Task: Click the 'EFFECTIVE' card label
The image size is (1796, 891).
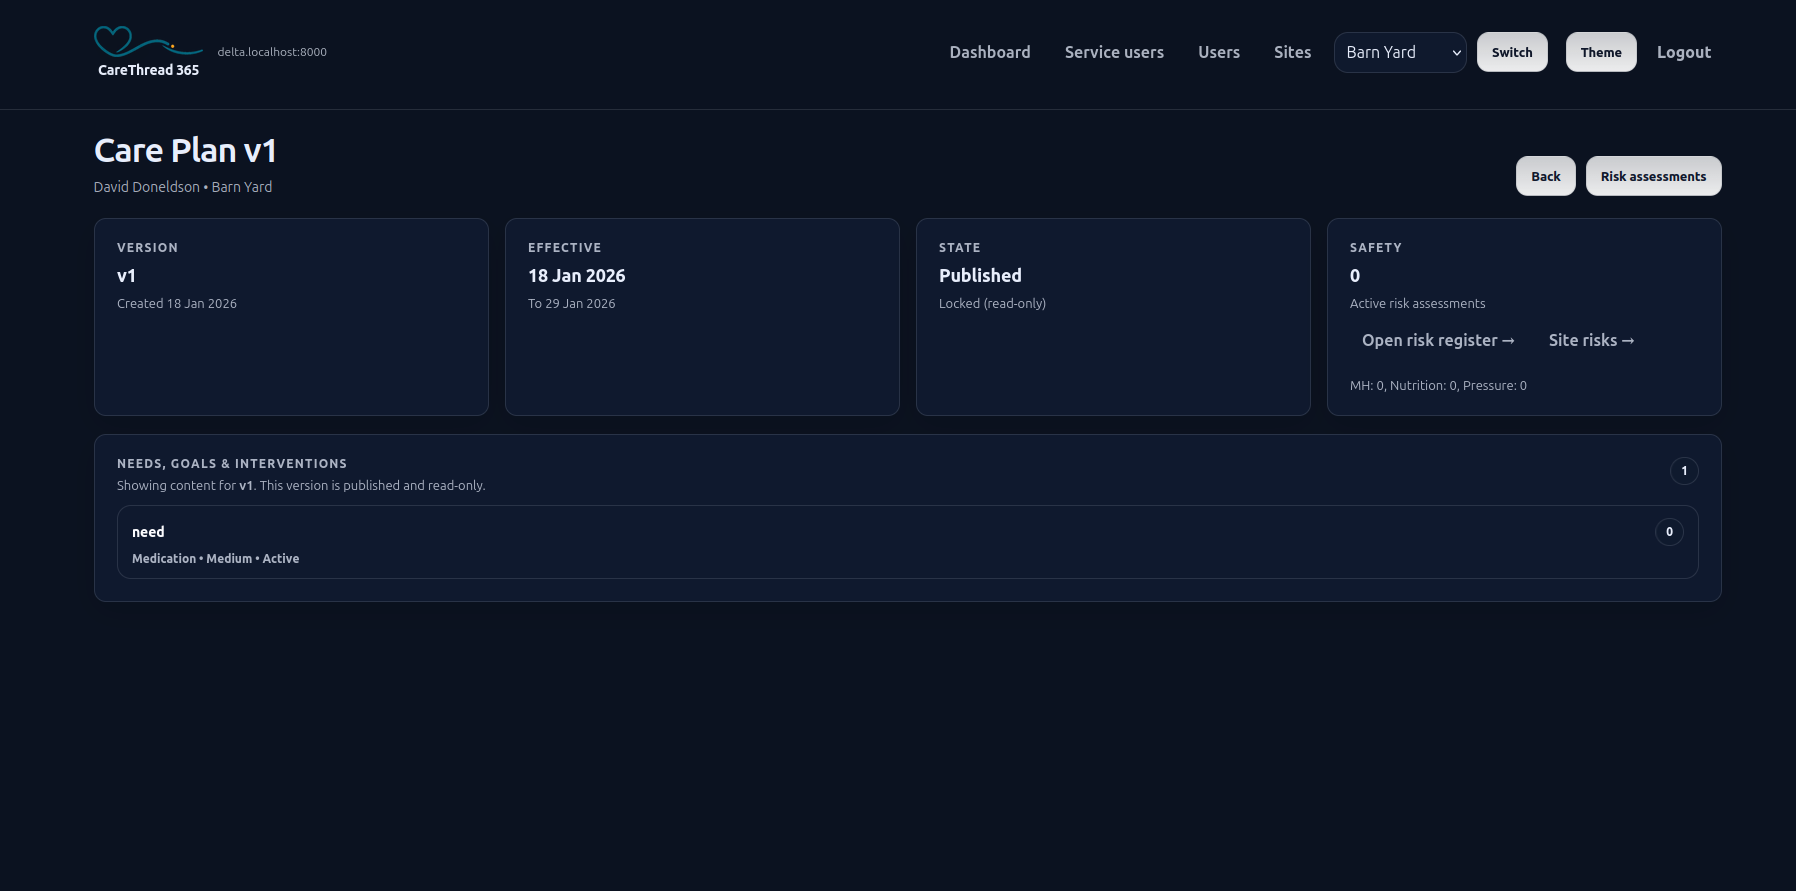Action: (x=564, y=248)
